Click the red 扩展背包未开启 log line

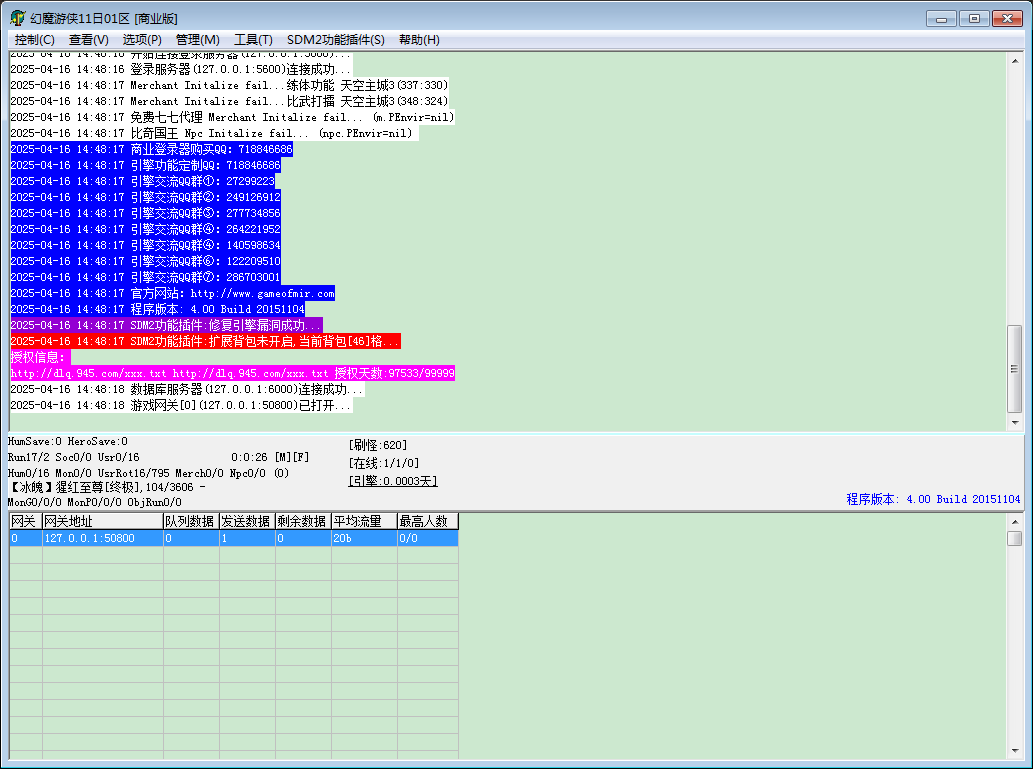point(205,341)
